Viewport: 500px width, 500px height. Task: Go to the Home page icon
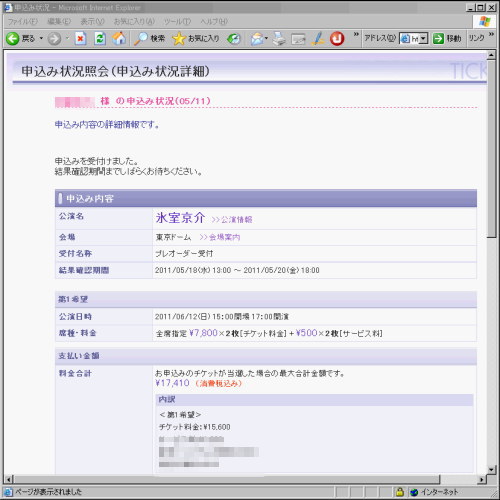tap(119, 39)
